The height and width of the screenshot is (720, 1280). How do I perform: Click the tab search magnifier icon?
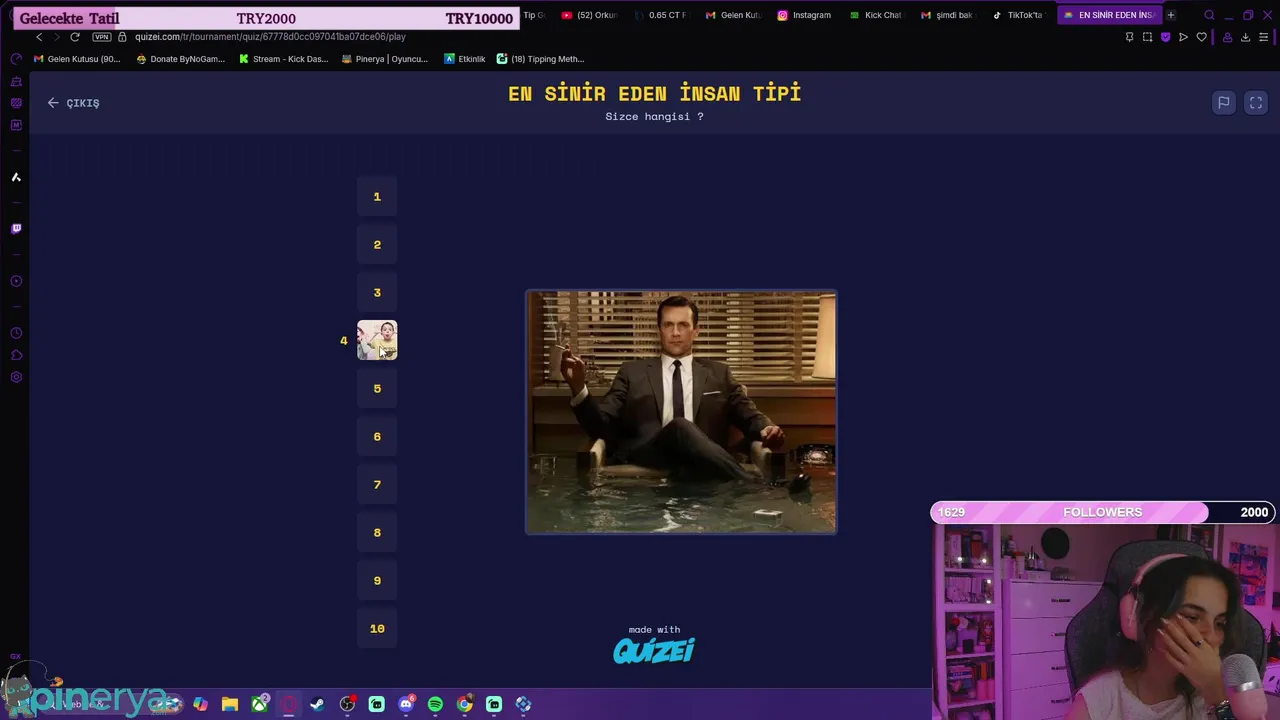tap(1209, 15)
